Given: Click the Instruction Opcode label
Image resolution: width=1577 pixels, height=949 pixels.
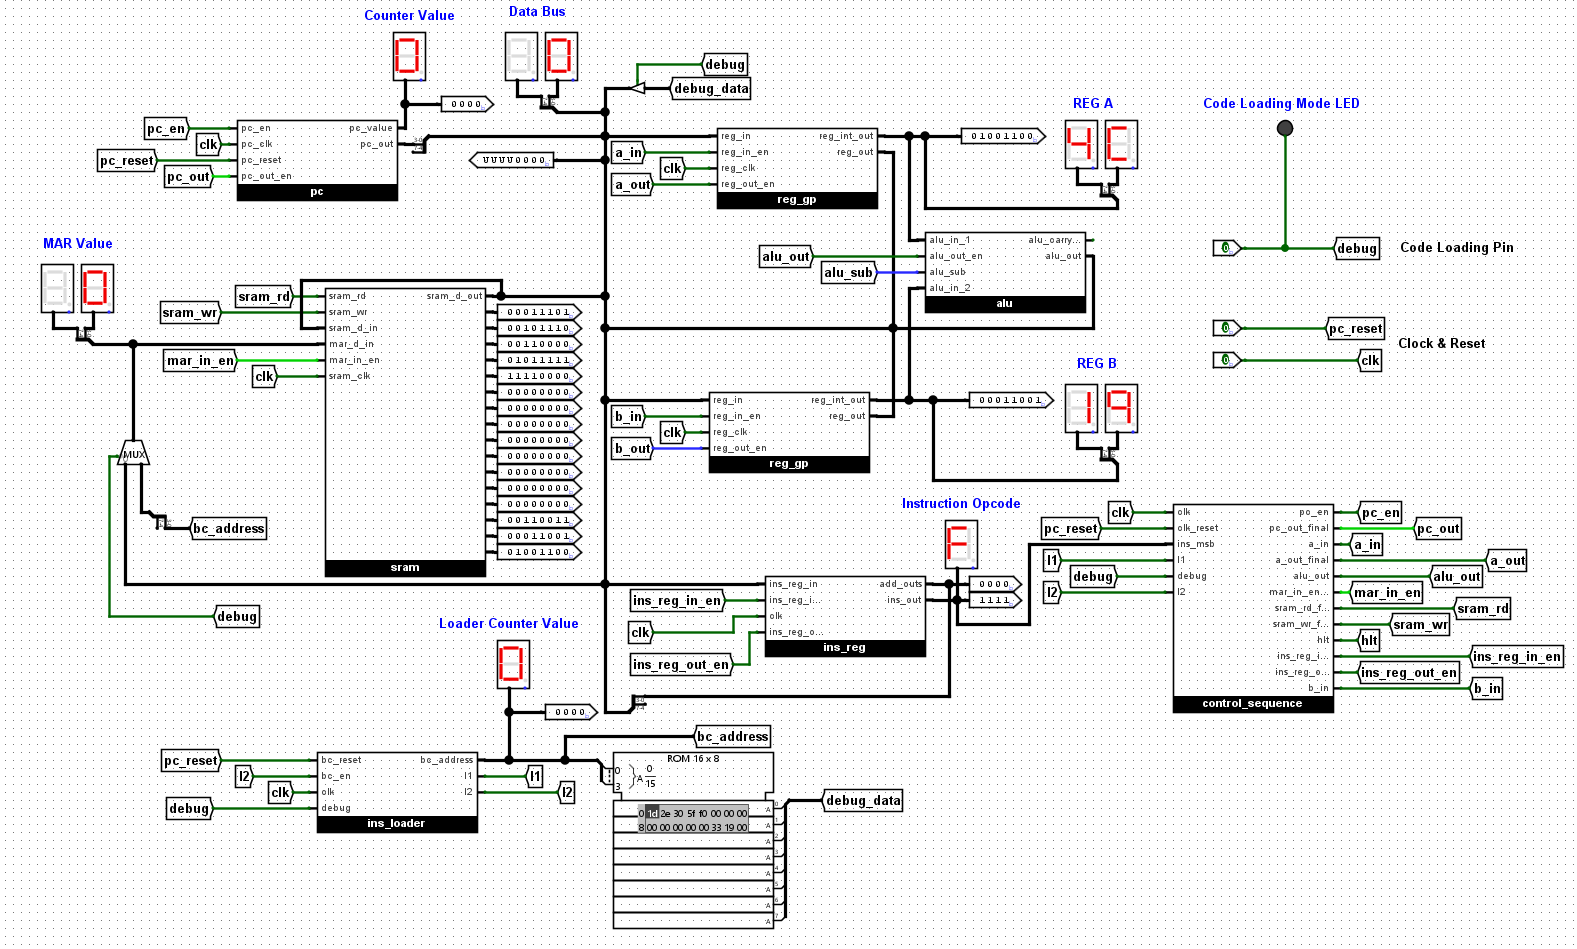Looking at the screenshot, I should [x=961, y=503].
